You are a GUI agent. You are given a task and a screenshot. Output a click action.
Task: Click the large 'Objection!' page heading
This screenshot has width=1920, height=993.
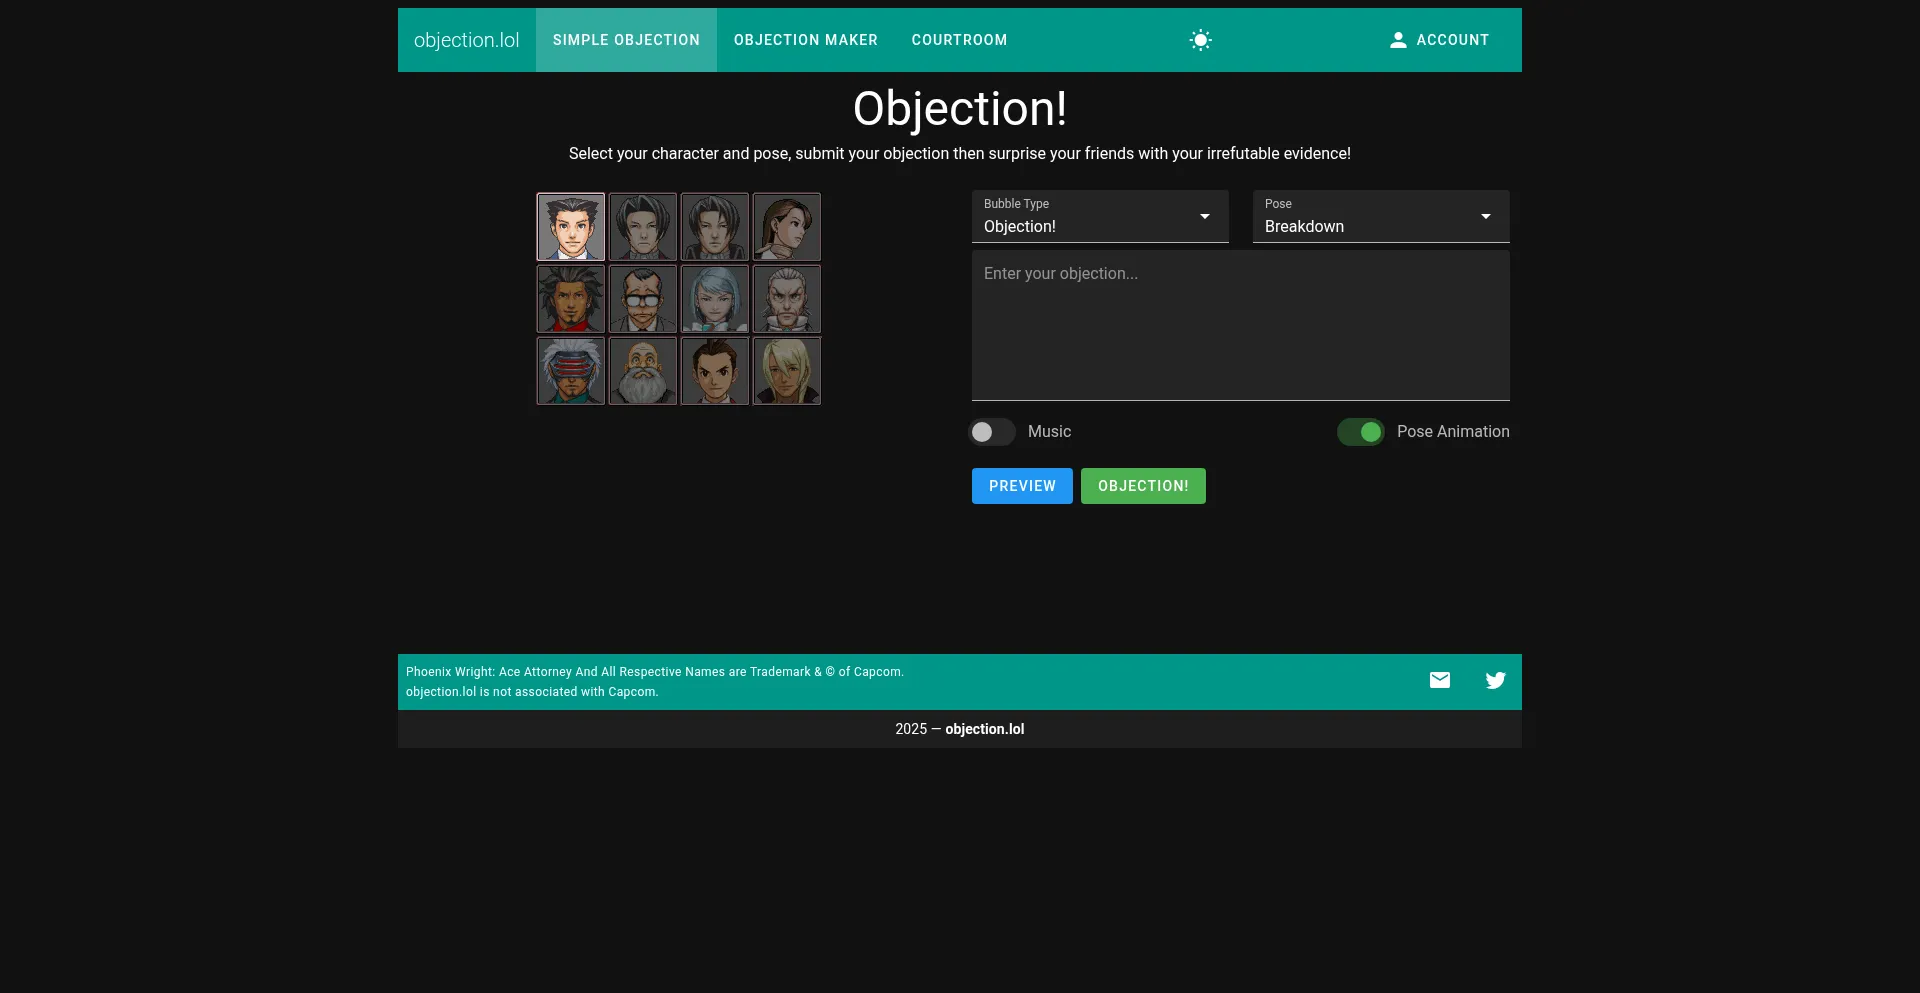[960, 108]
